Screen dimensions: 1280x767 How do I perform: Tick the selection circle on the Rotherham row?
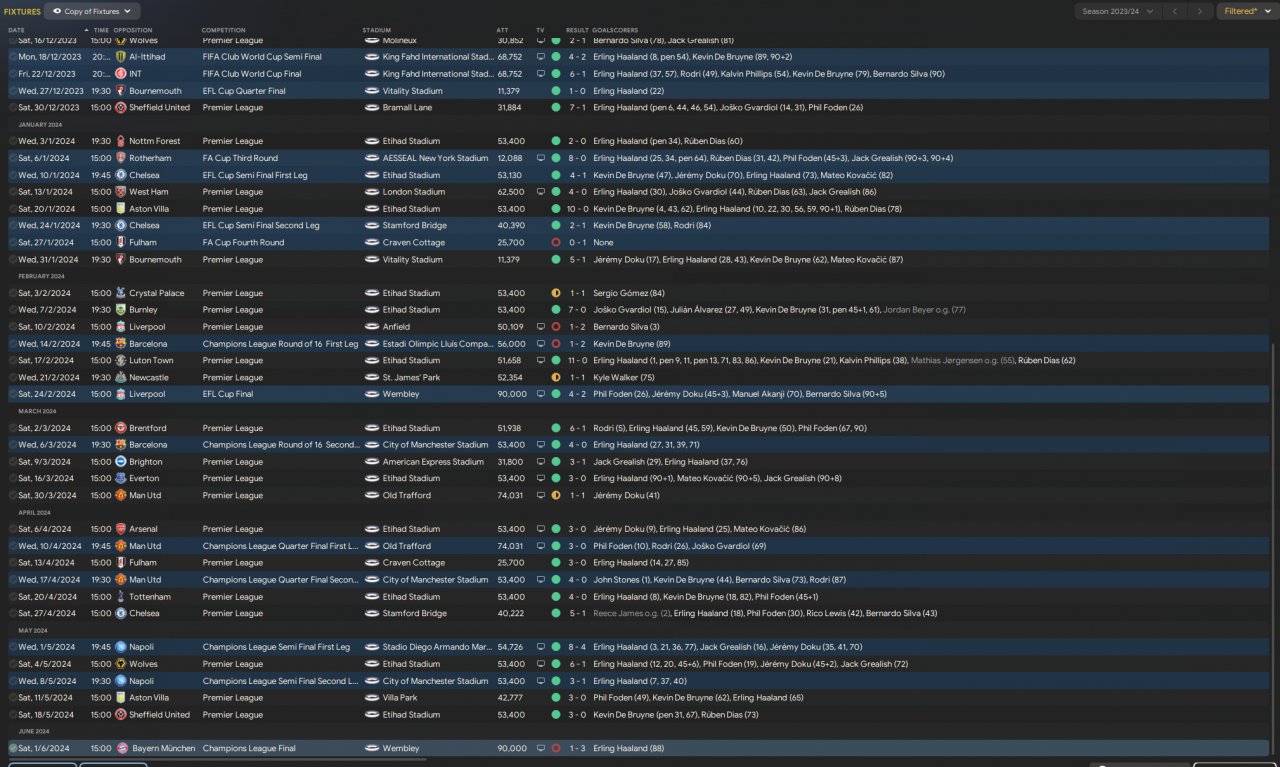[13, 158]
